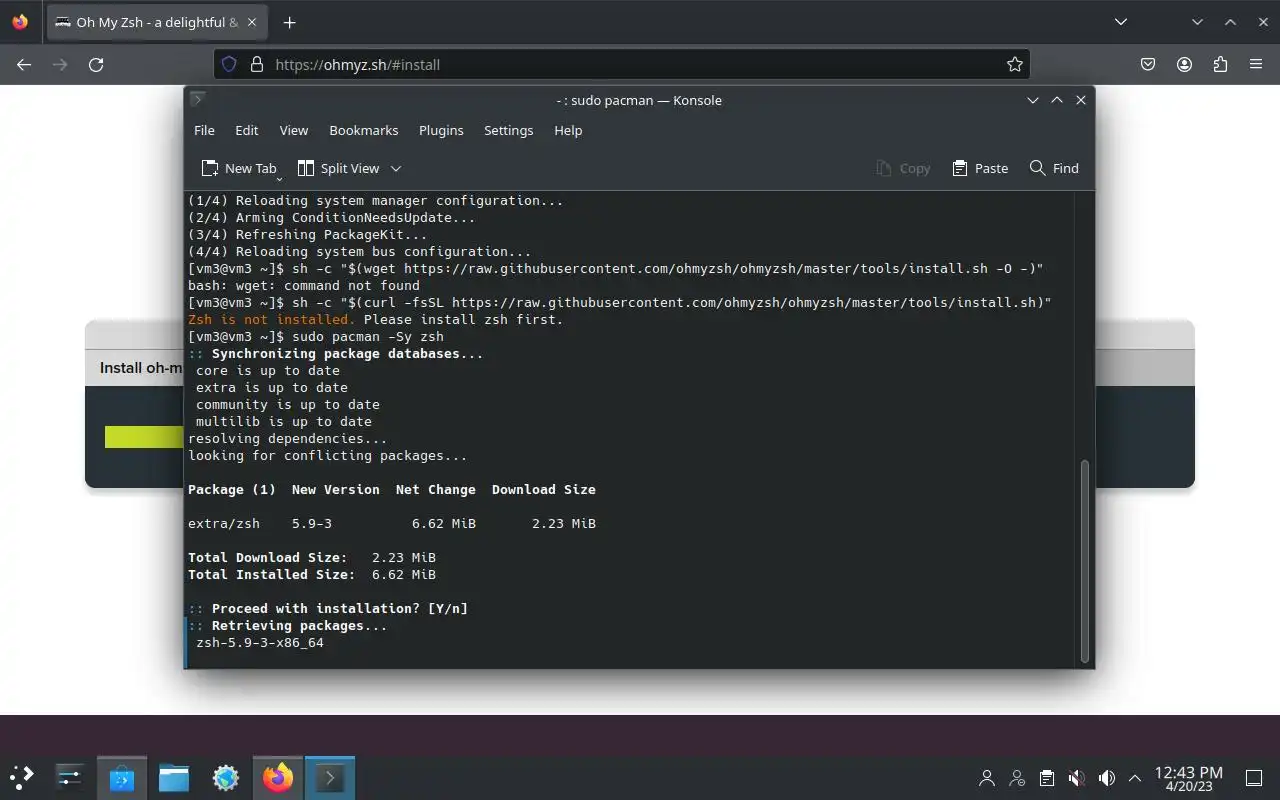Click the Firefox logo at tab bar start
This screenshot has width=1280, height=800.
[x=20, y=22]
